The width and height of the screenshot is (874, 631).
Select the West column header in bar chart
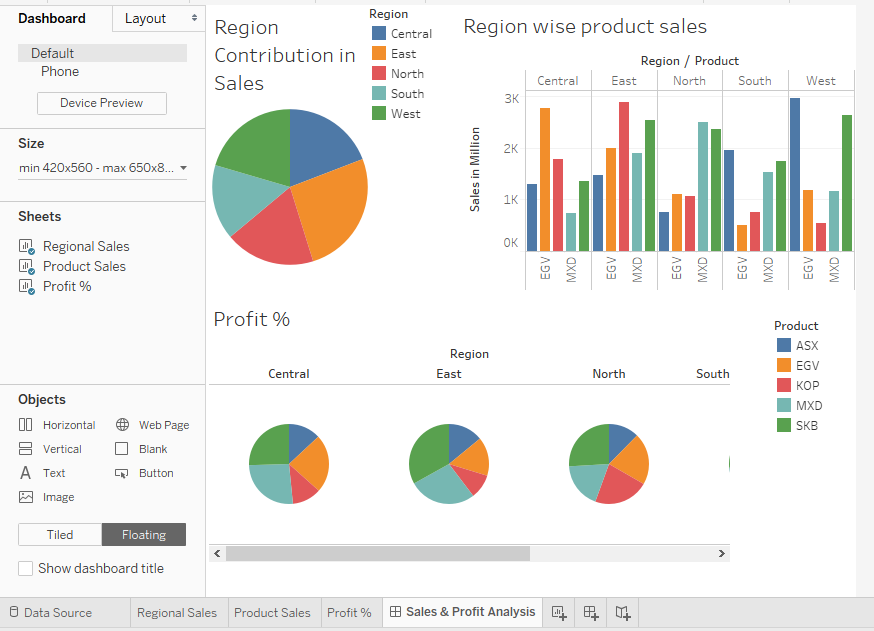821,81
